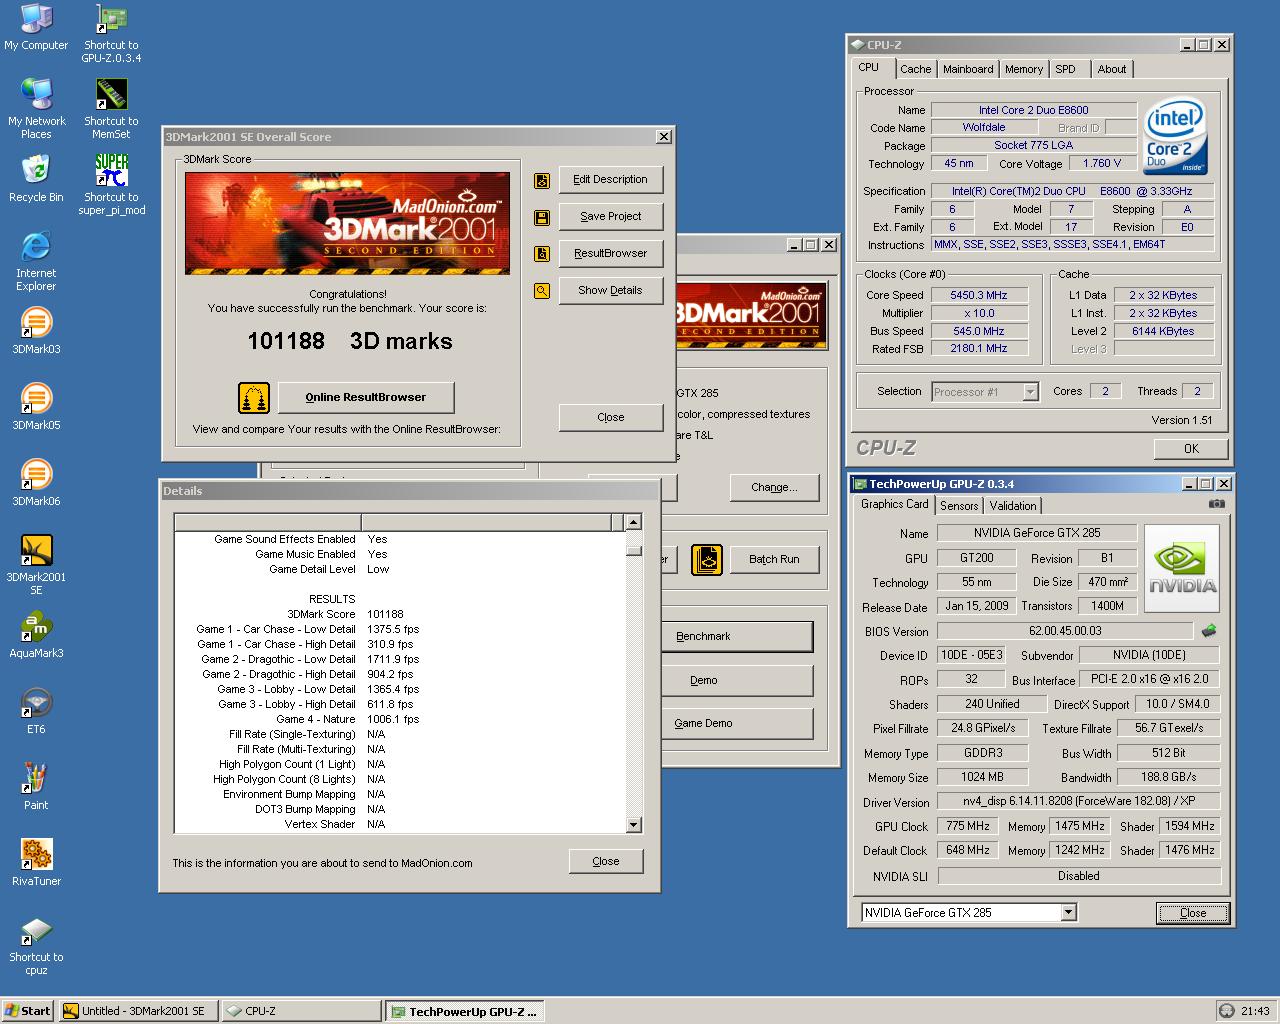1280x1024 pixels.
Task: Click the Save Project floppy icon
Action: (x=542, y=217)
